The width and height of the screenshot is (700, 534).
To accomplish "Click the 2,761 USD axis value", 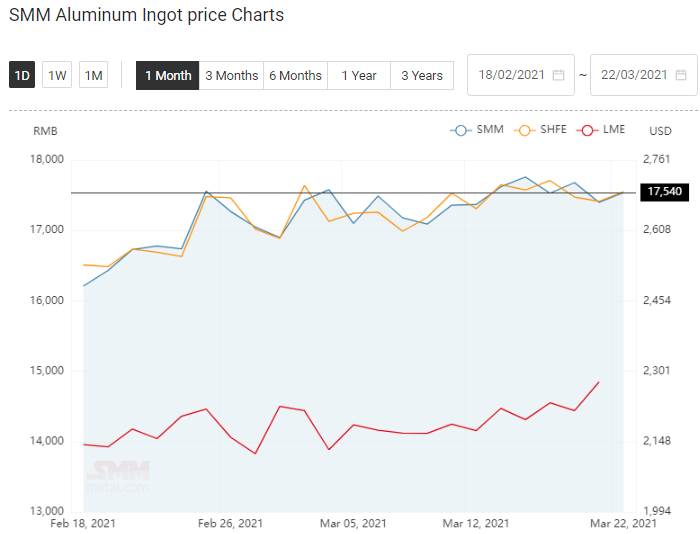I will [656, 159].
